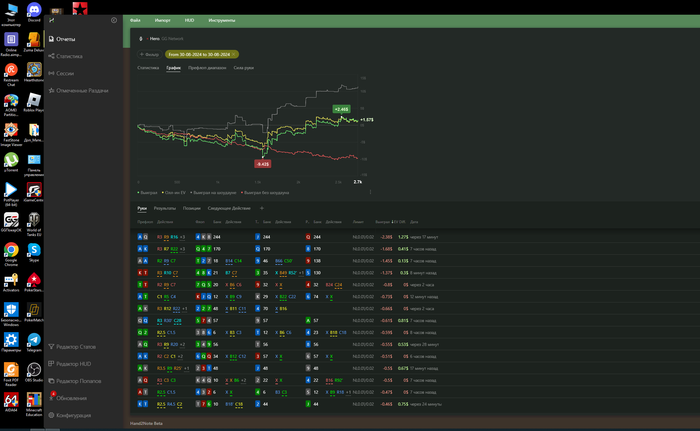
Task: Open AIDA64 desktop shortcut
Action: (x=11, y=402)
